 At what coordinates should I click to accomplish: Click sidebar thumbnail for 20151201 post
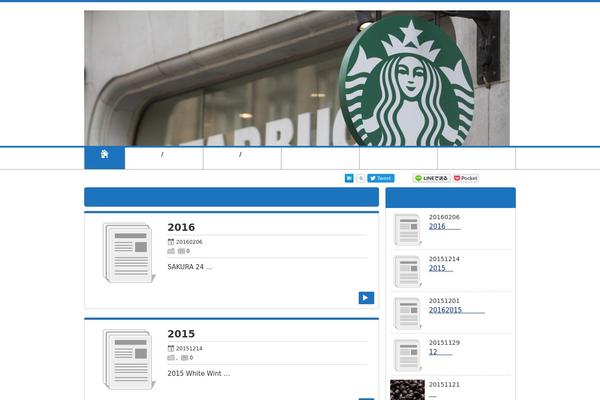tap(408, 313)
